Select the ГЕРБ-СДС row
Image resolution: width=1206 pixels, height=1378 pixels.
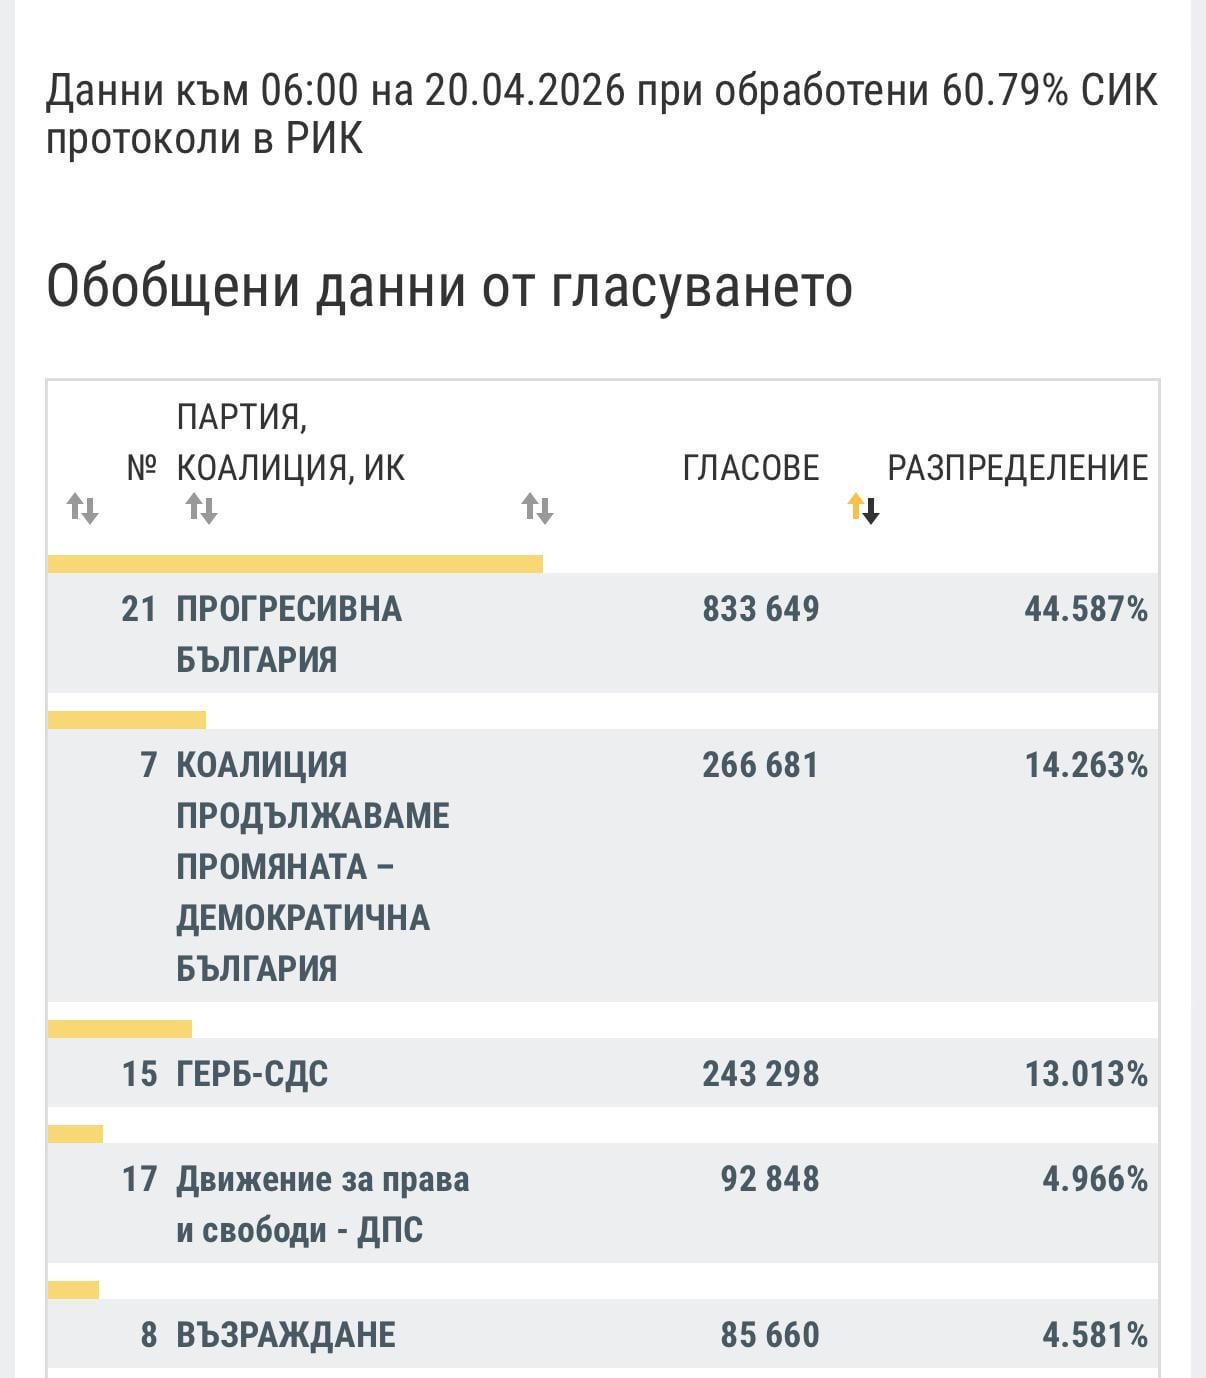(x=603, y=1073)
